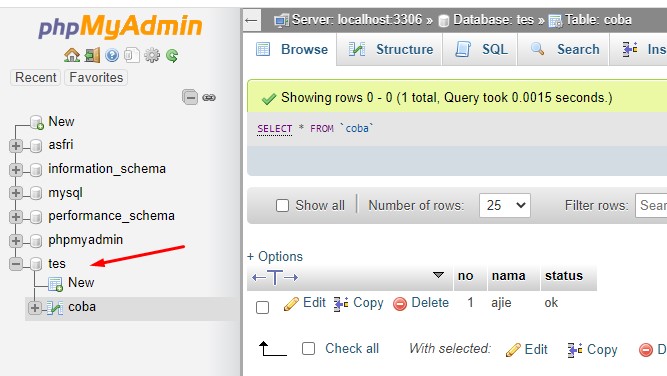The image size is (667, 376).
Task: Open the MySQL documentation page icon
Action: click(132, 55)
